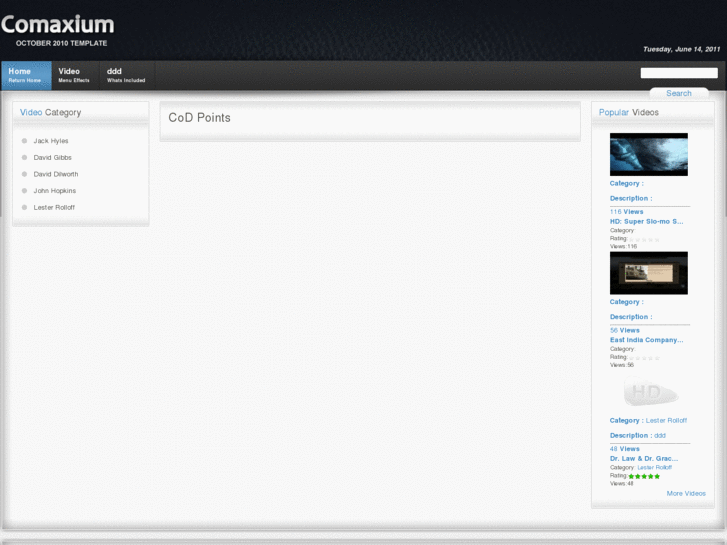Screen dimensions: 727x545
Task: Click the More Videos link
Action: [686, 493]
